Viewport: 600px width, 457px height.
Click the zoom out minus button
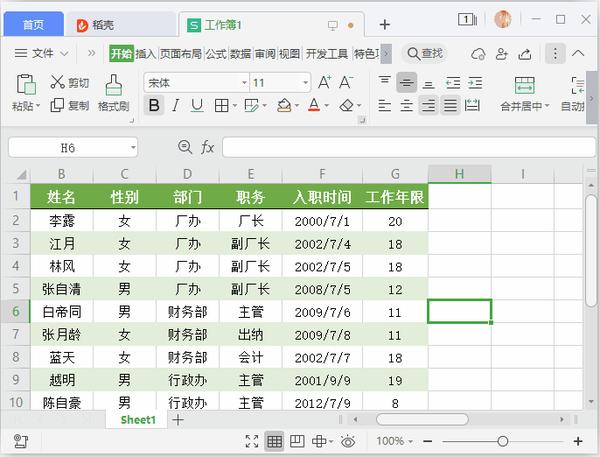tap(428, 442)
